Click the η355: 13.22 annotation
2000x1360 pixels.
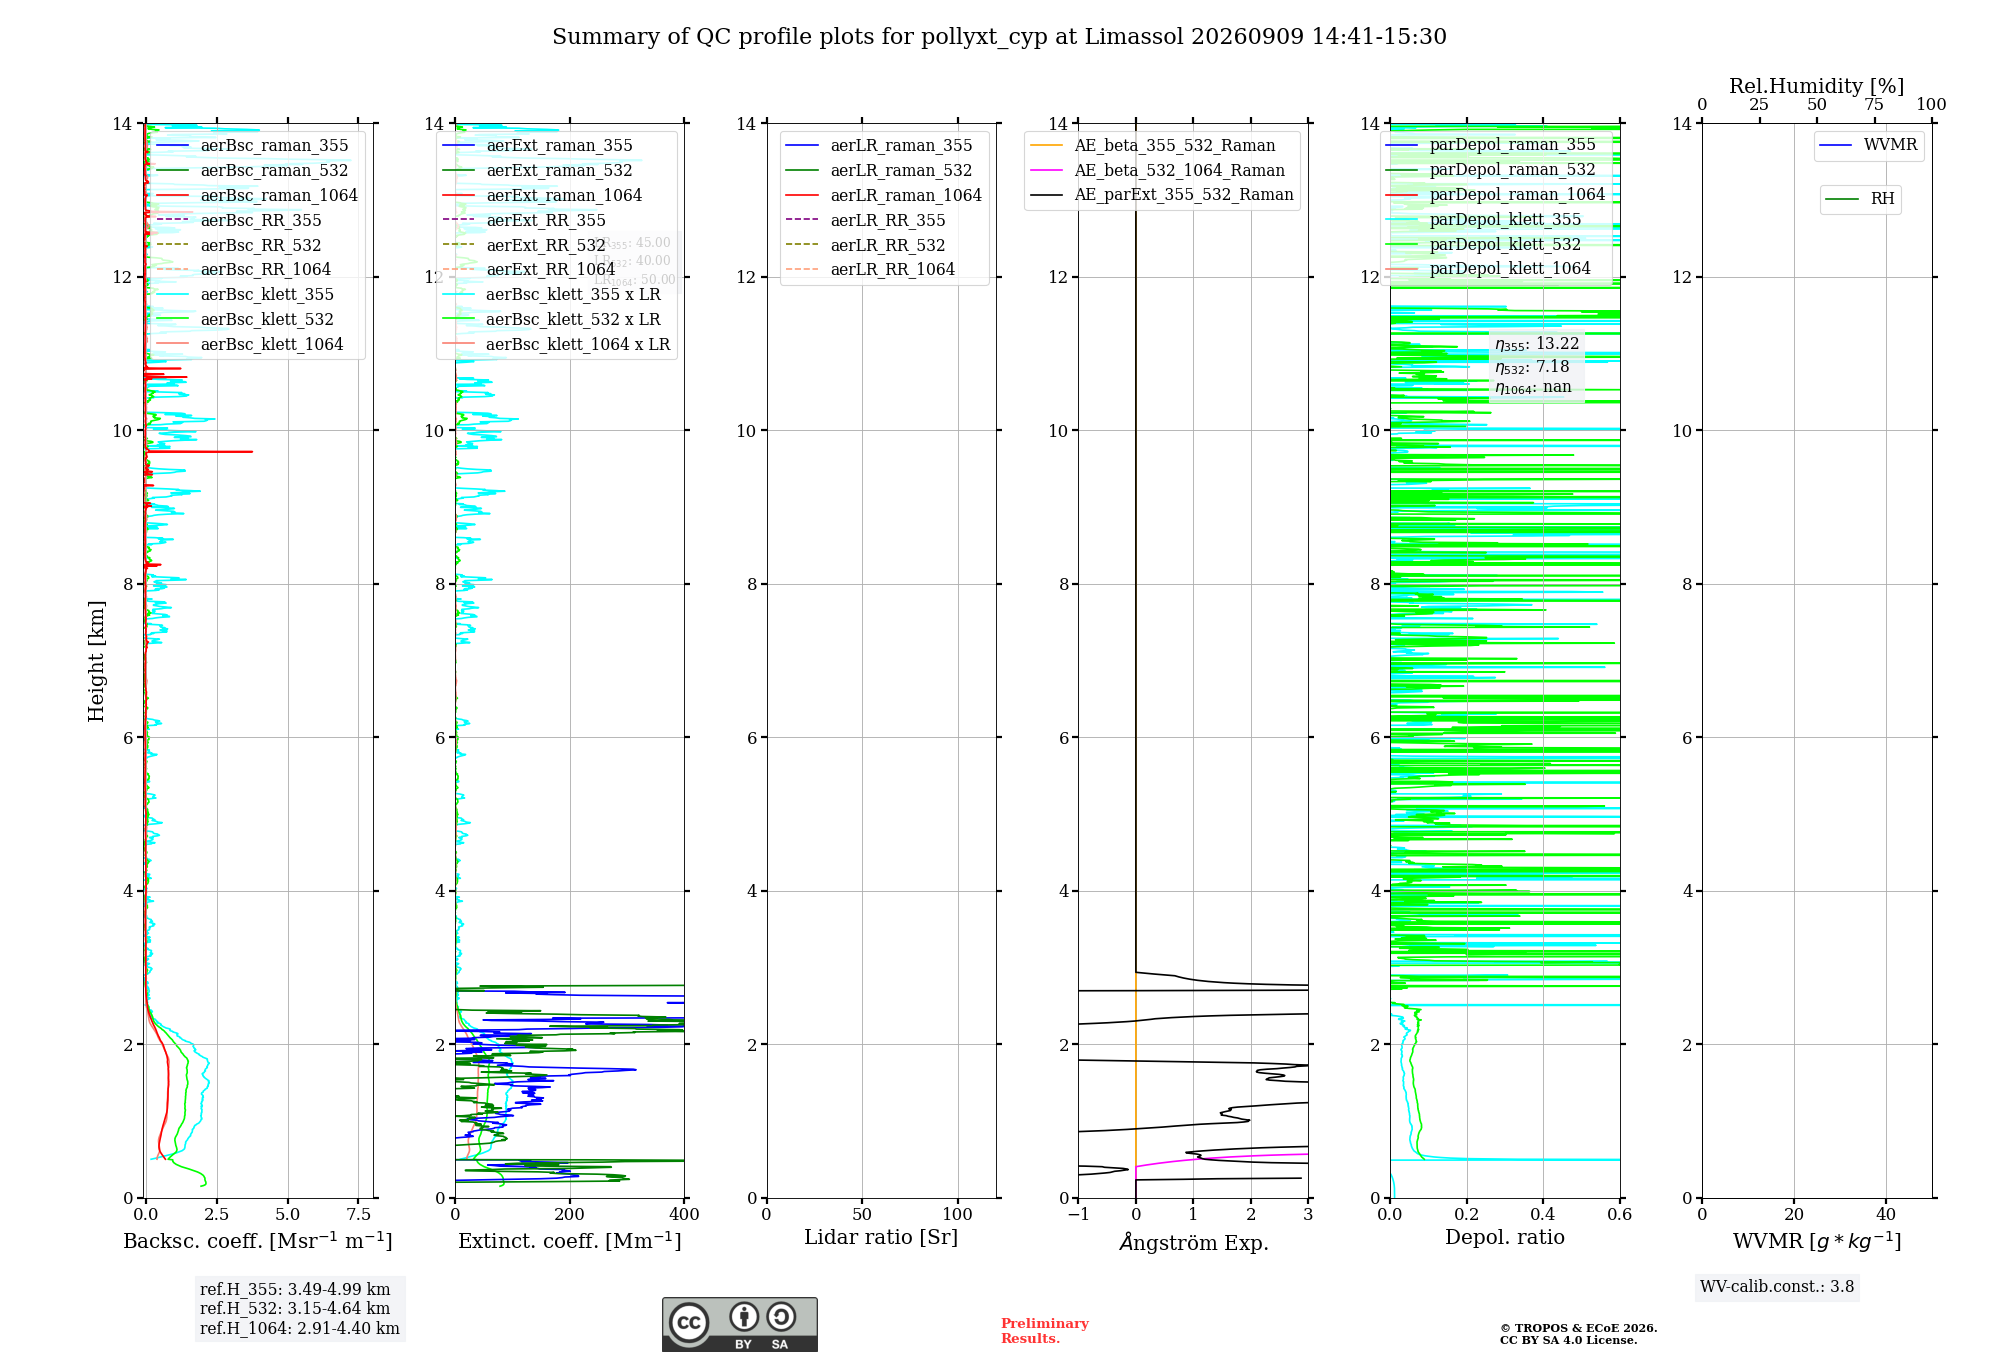[x=1537, y=344]
